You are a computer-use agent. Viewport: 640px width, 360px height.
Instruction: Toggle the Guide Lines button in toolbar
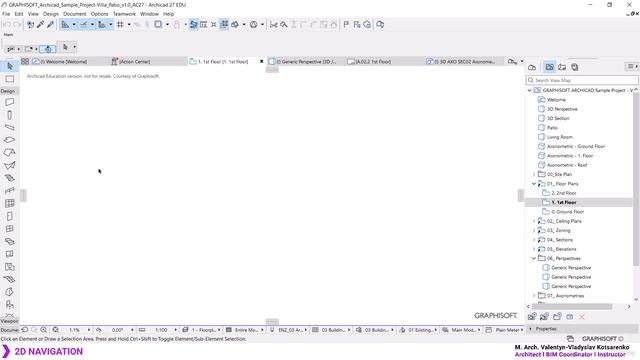(65, 24)
